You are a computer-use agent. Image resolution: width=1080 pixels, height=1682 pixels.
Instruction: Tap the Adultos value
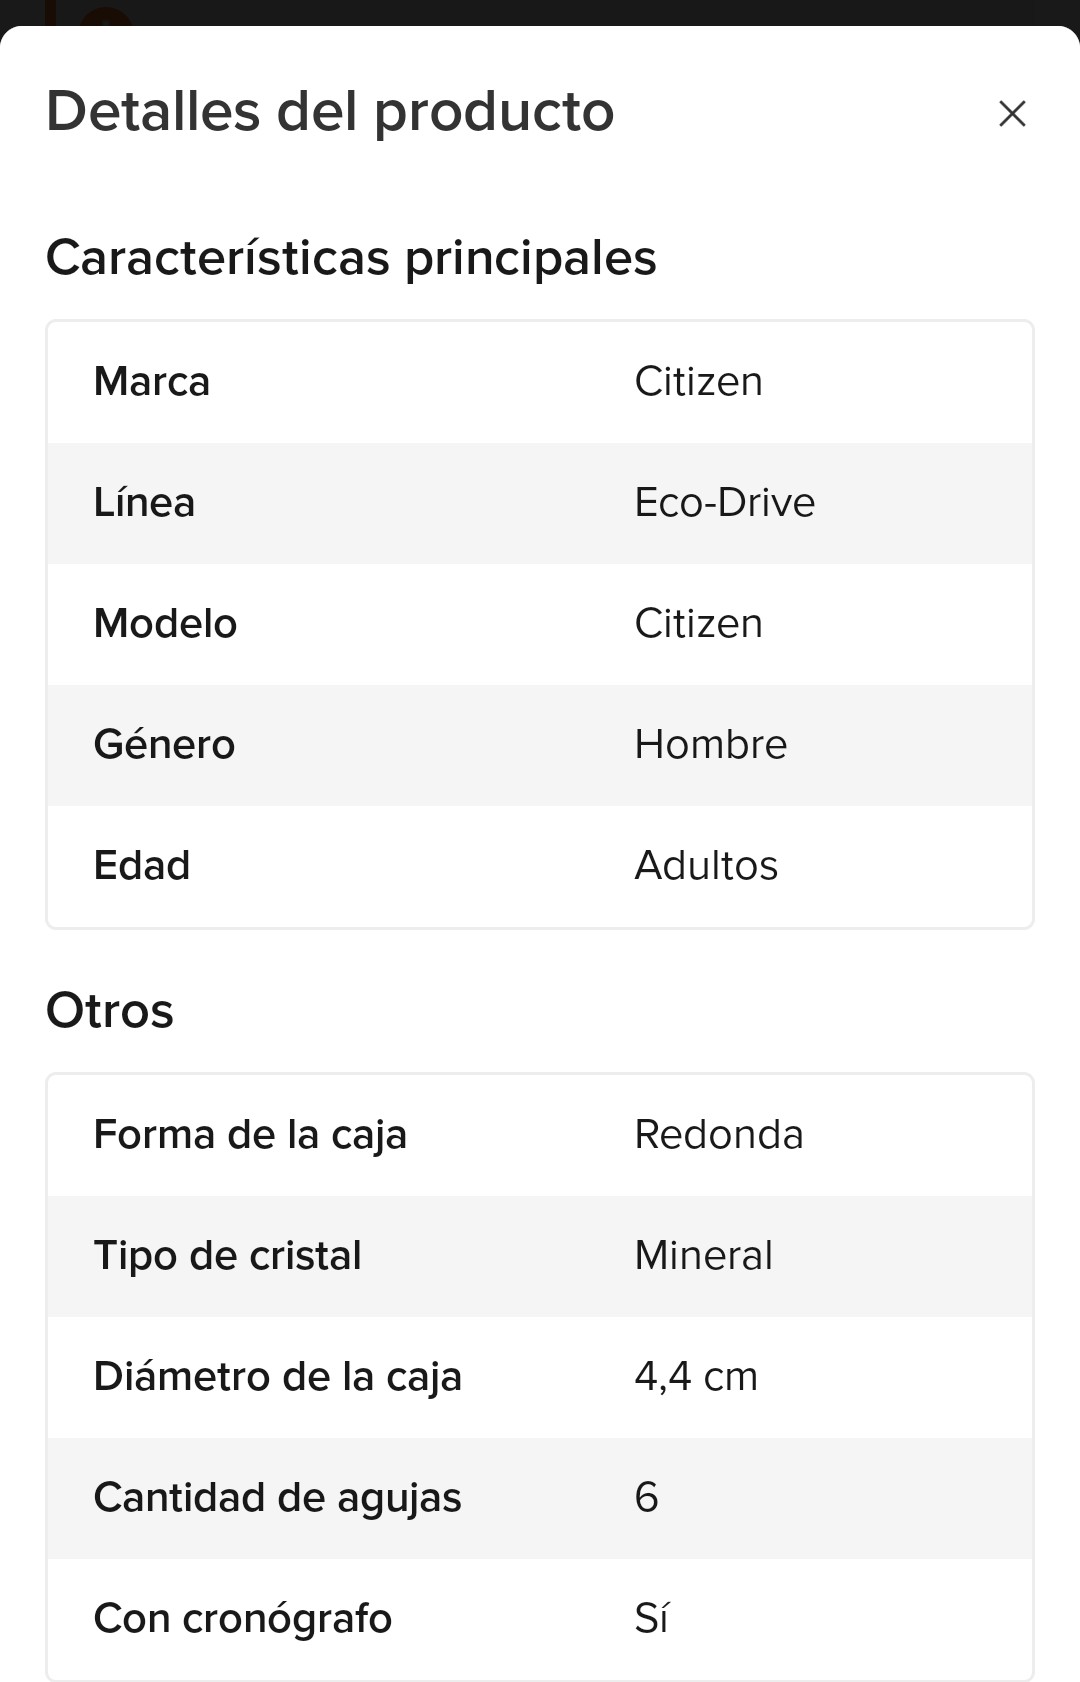(706, 866)
